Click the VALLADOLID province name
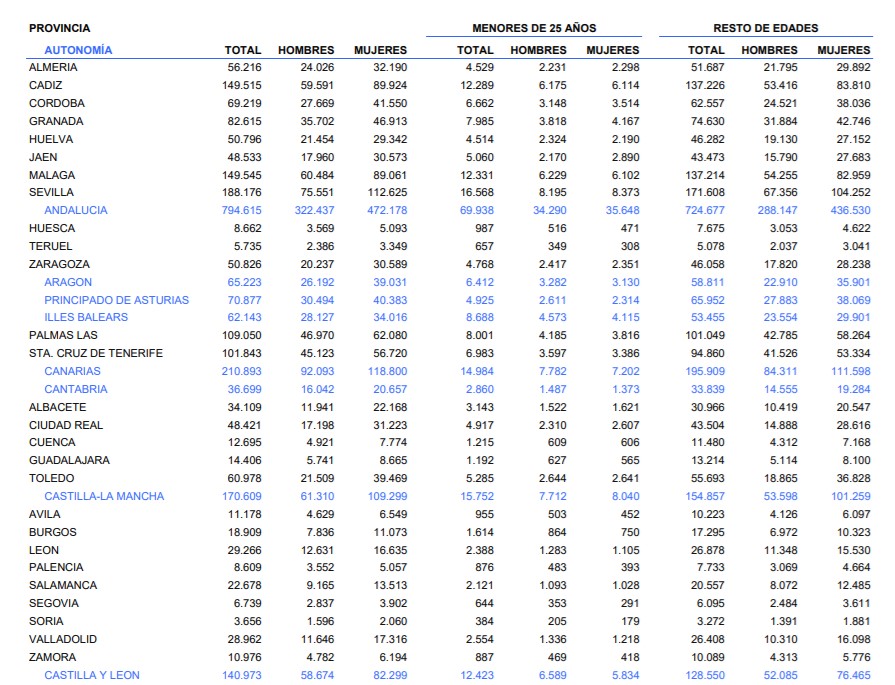Image resolution: width=895 pixels, height=685 pixels. point(63,639)
